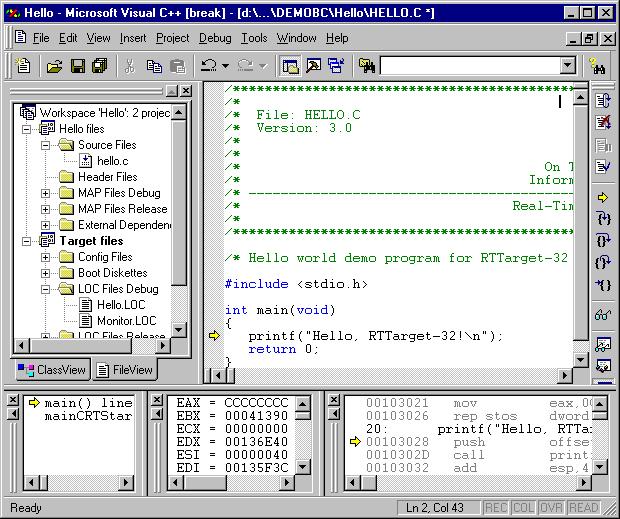Viewport: 620px width, 519px height.
Task: Collapse the Source Files folder
Action: (x=45, y=145)
